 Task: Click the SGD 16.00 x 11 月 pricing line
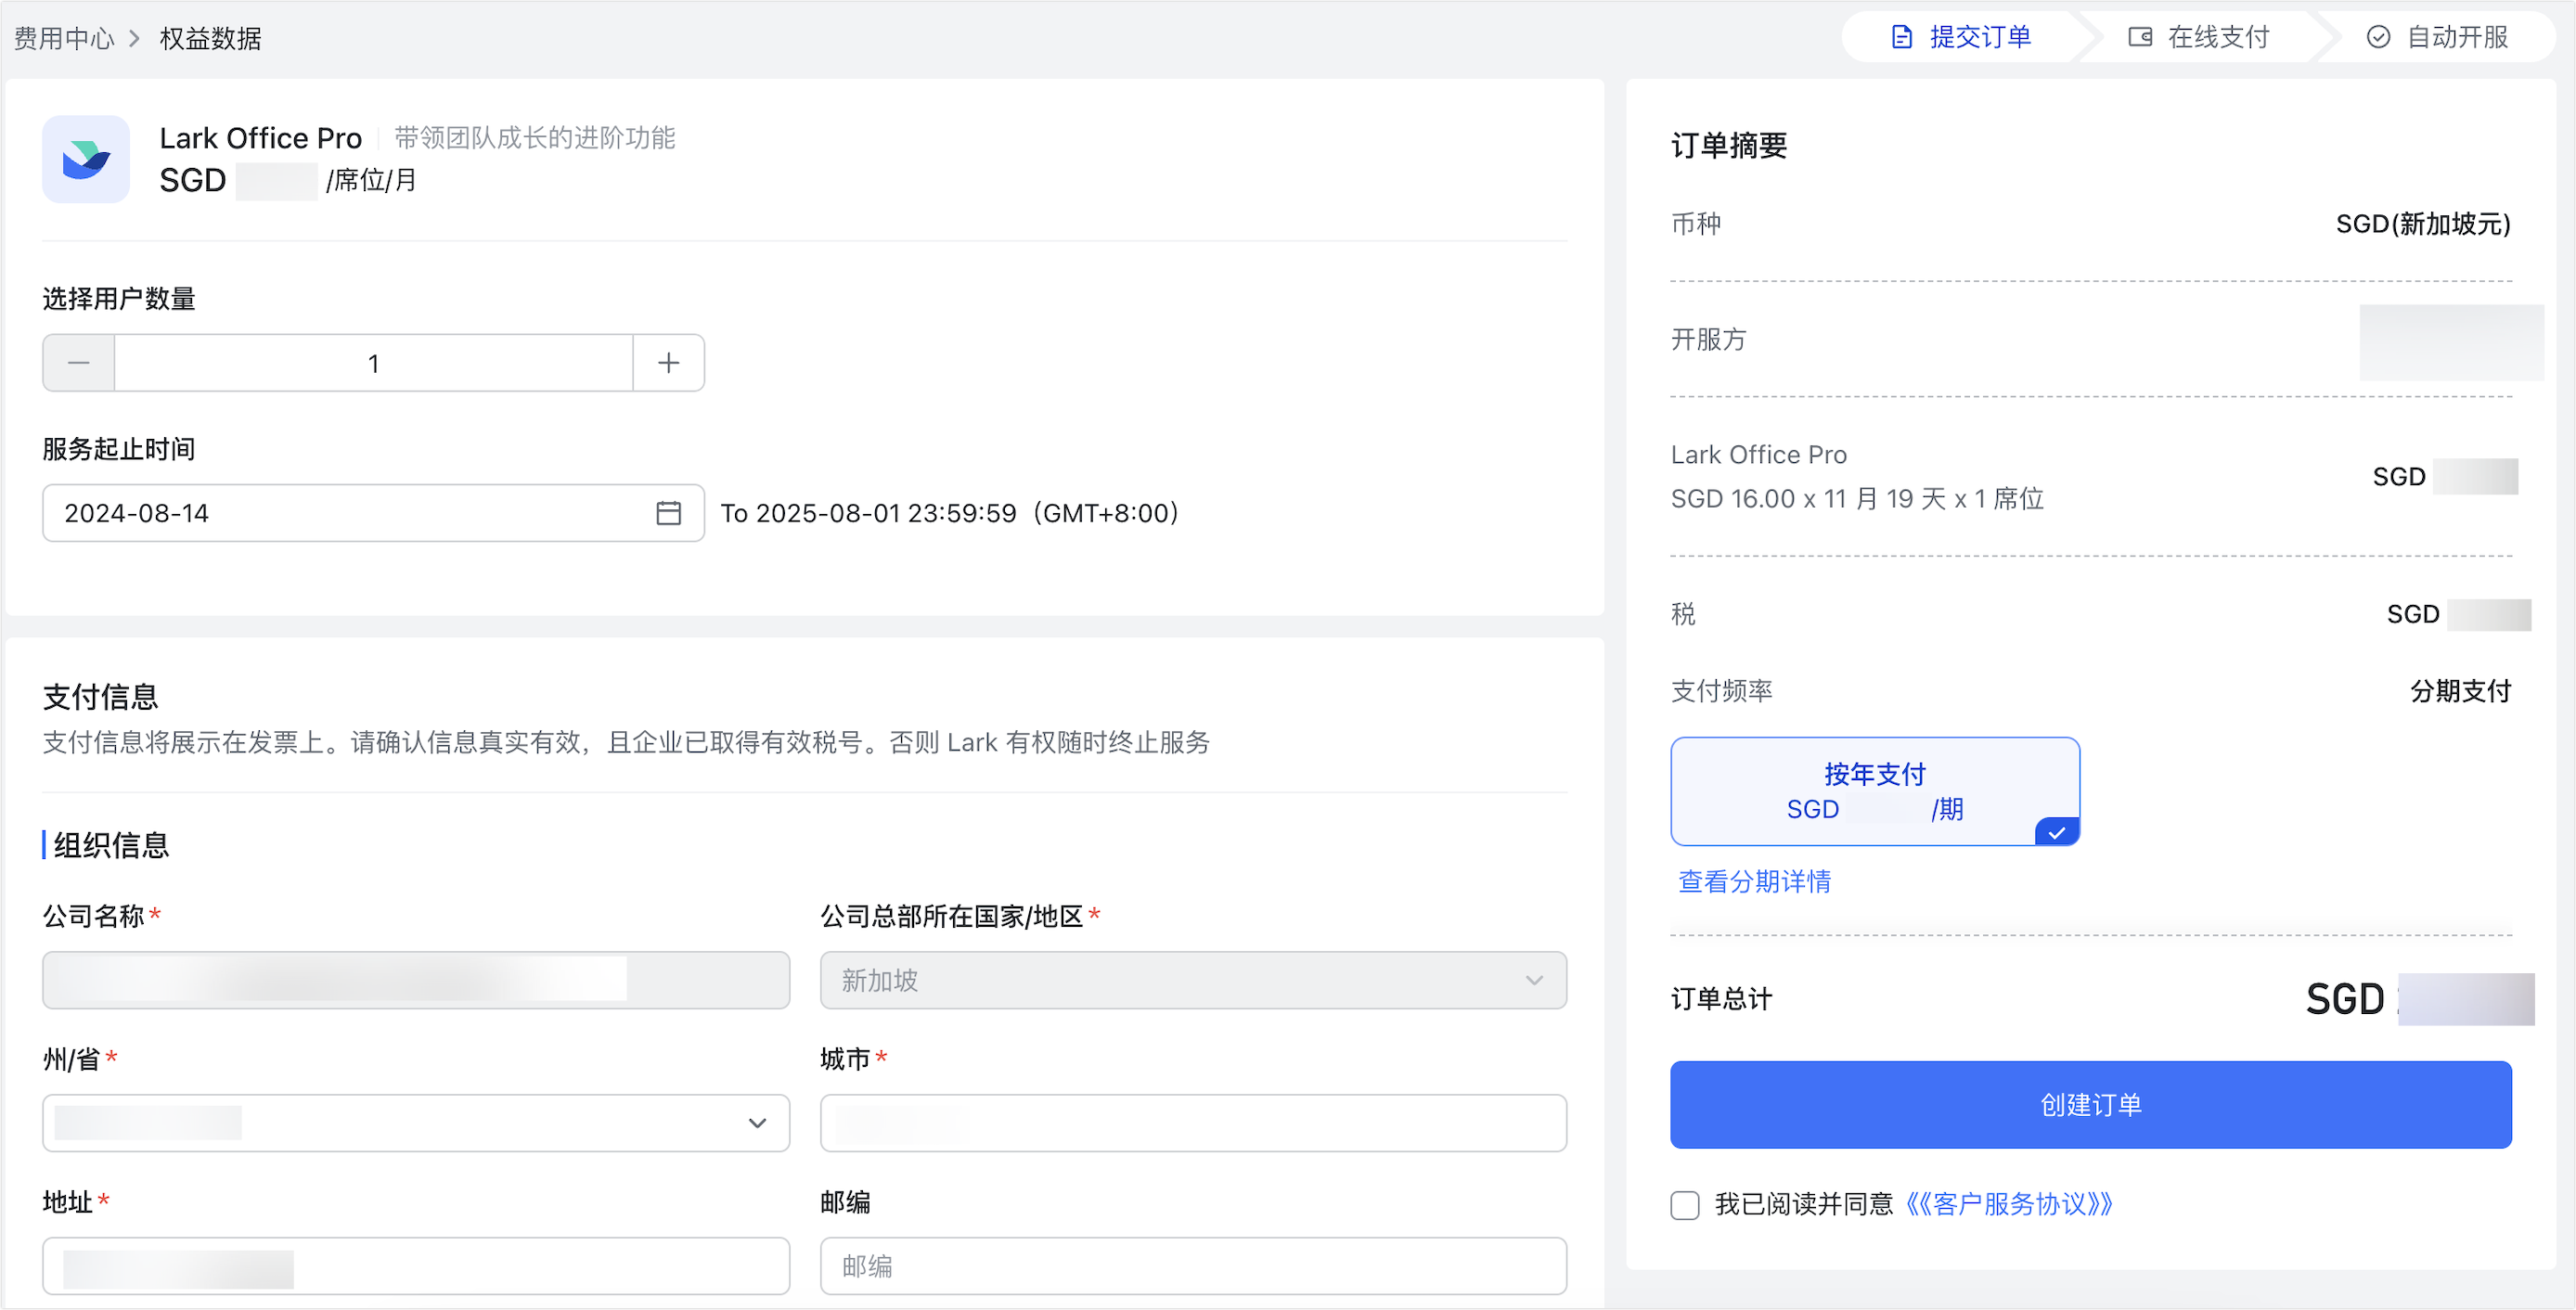coord(1857,499)
